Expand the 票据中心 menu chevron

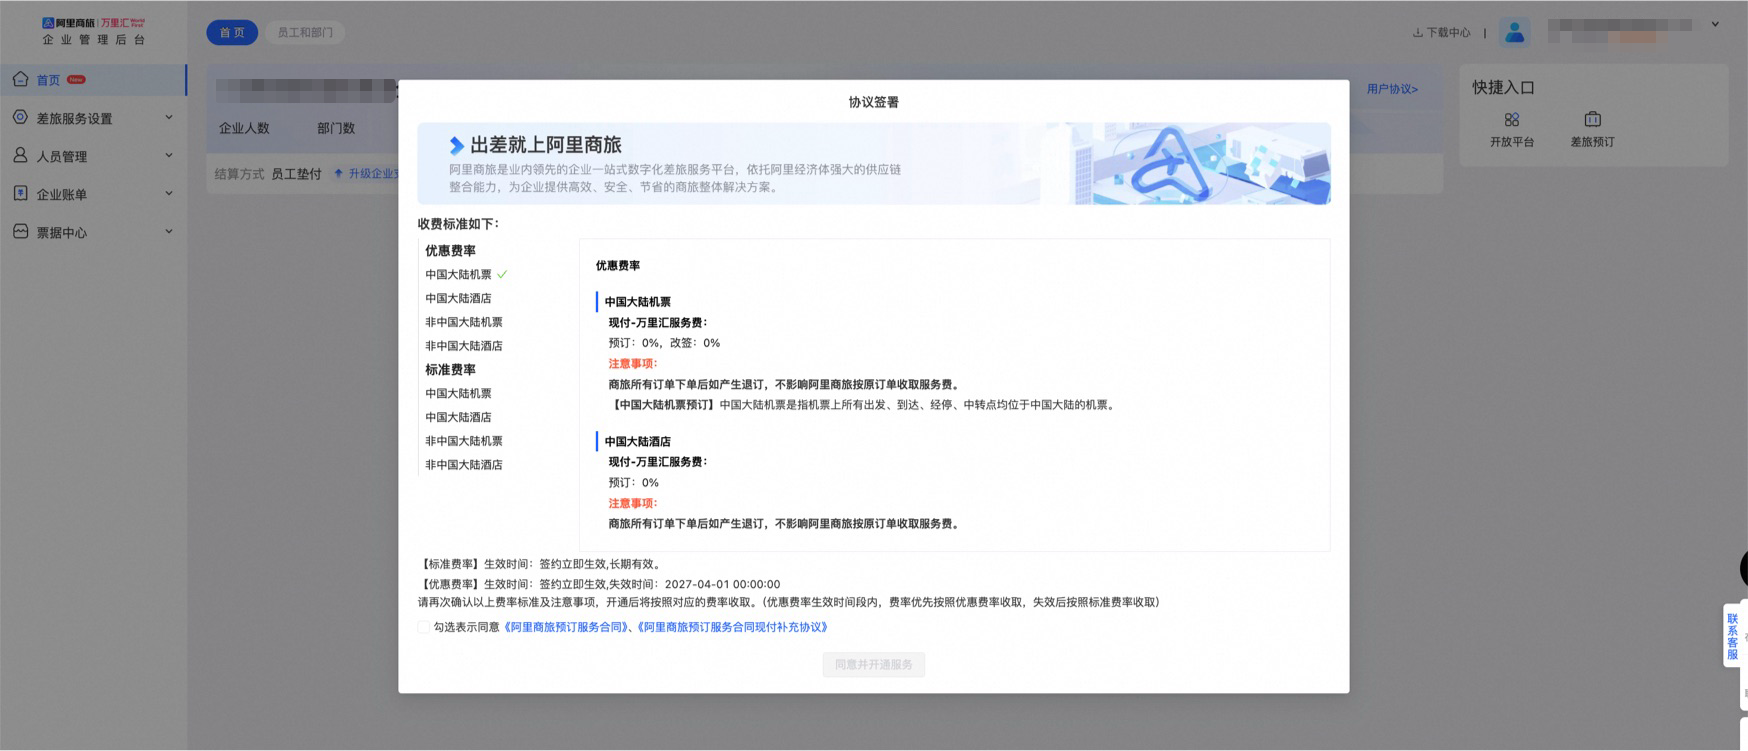pos(168,231)
